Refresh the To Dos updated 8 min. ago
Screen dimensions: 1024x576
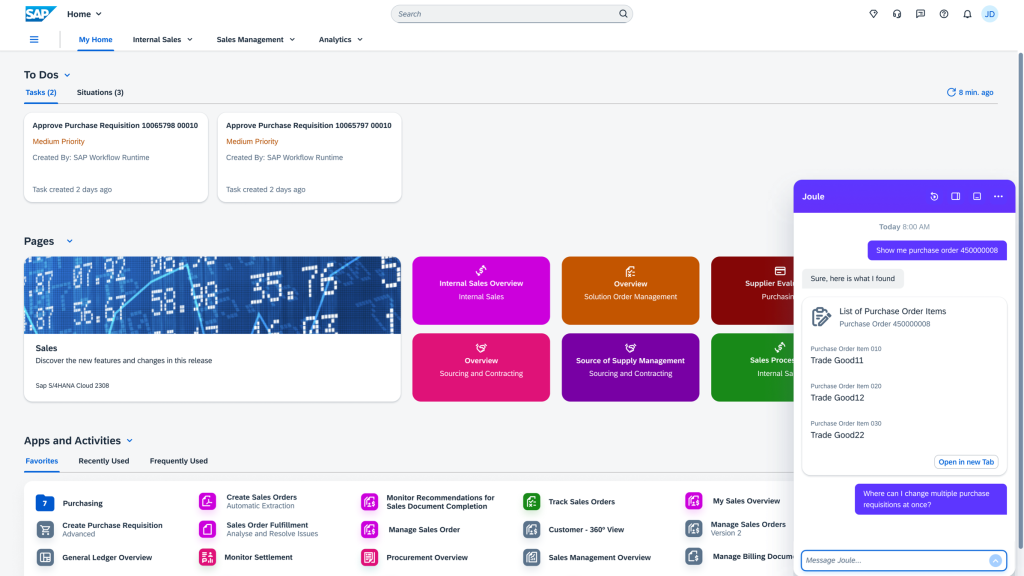click(x=970, y=93)
